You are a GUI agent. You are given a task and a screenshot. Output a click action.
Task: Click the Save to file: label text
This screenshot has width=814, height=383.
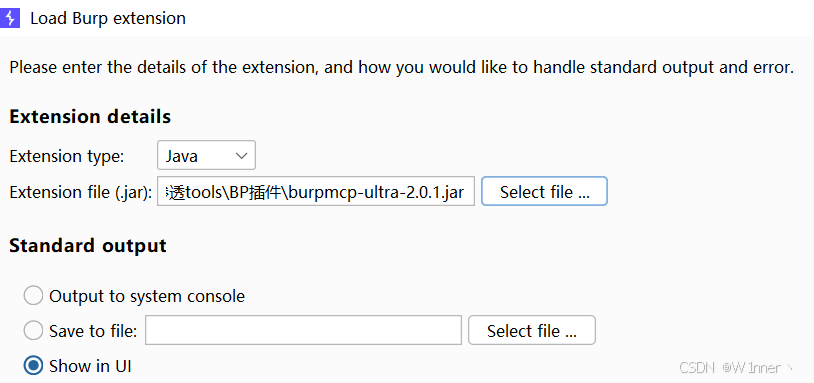tap(93, 331)
